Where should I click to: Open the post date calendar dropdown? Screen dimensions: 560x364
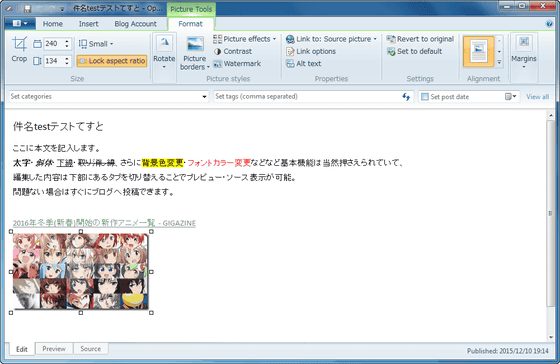(511, 96)
